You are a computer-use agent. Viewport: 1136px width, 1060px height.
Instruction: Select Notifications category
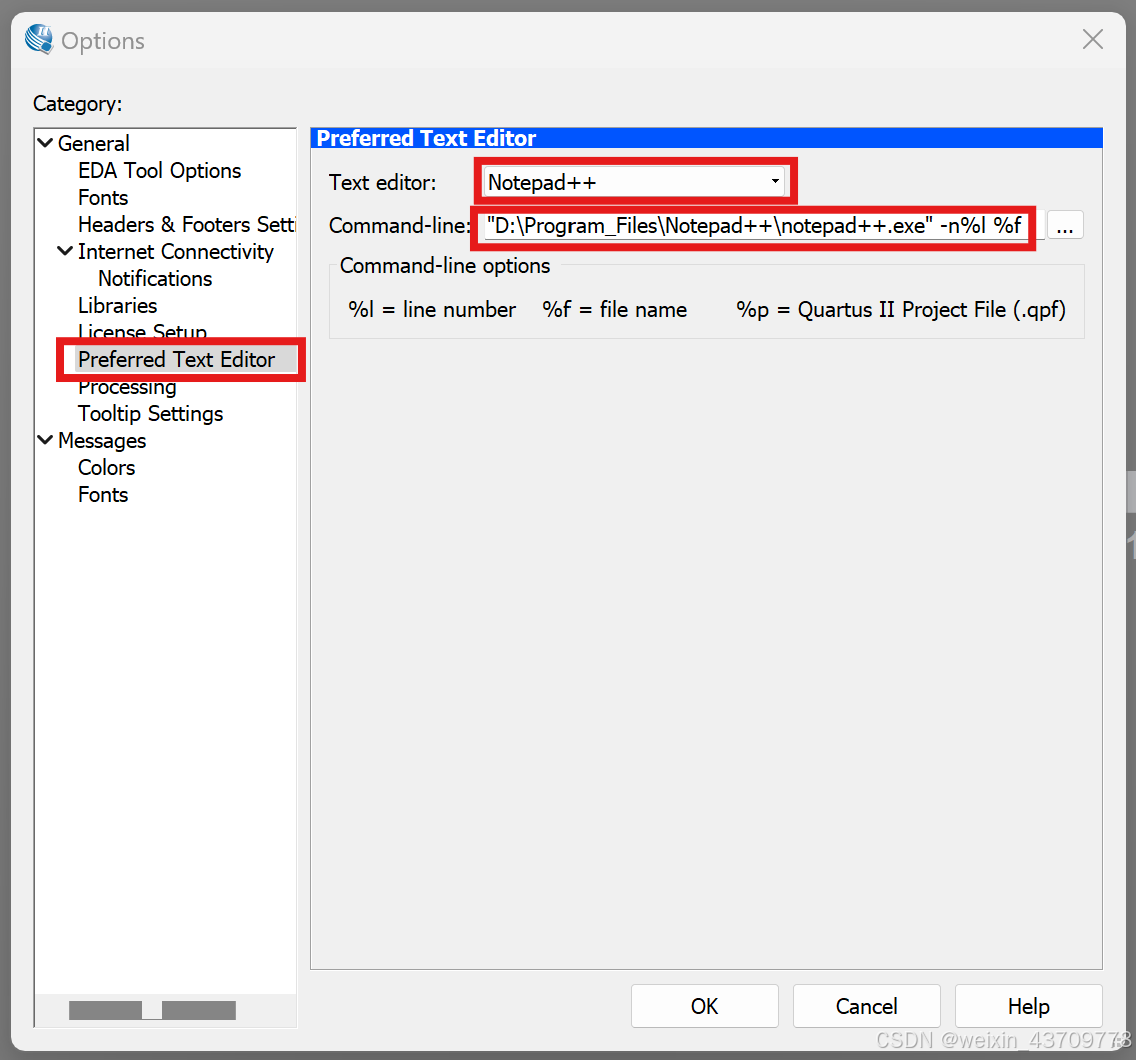[155, 278]
